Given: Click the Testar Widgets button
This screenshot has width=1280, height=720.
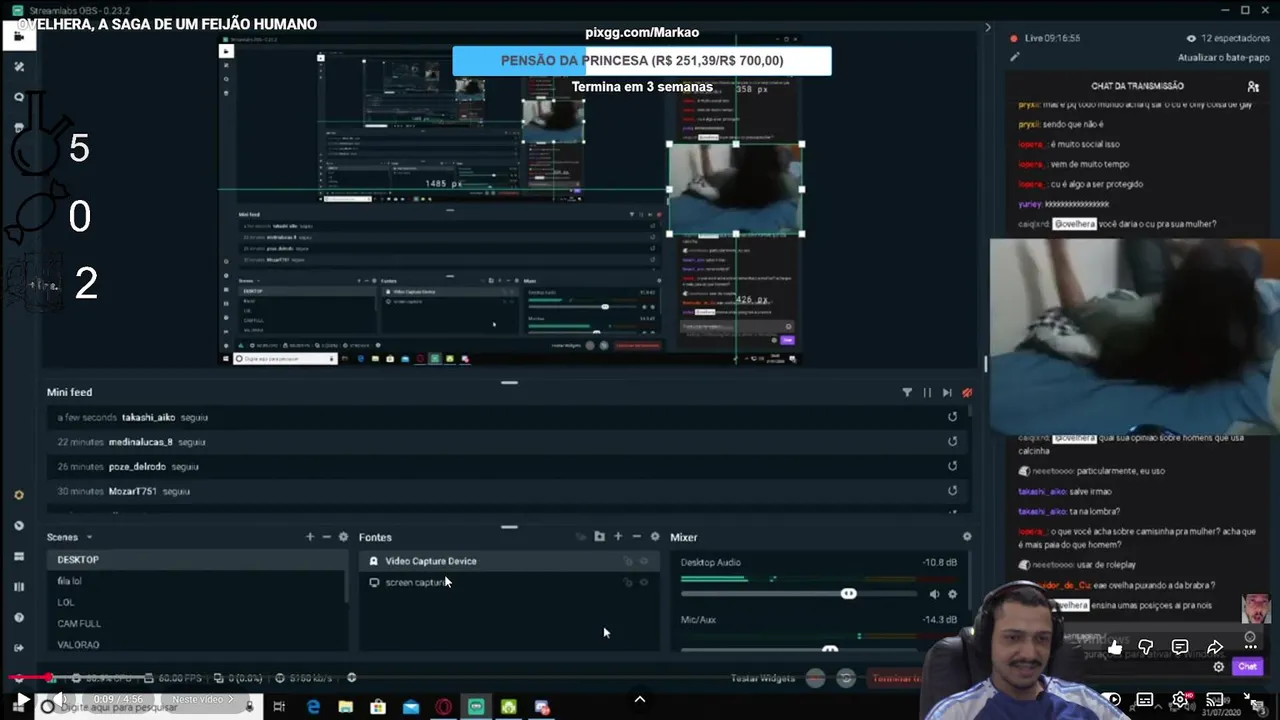Looking at the screenshot, I should [x=763, y=678].
